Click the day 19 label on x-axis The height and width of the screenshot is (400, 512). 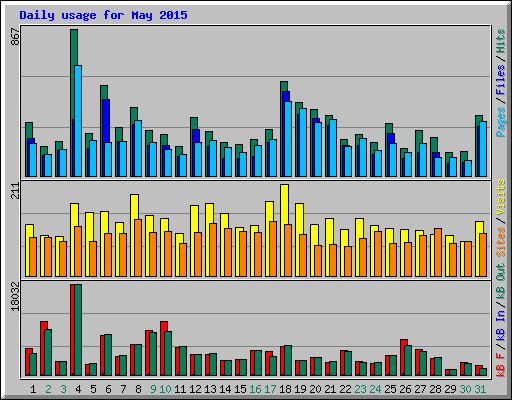pyautogui.click(x=300, y=389)
